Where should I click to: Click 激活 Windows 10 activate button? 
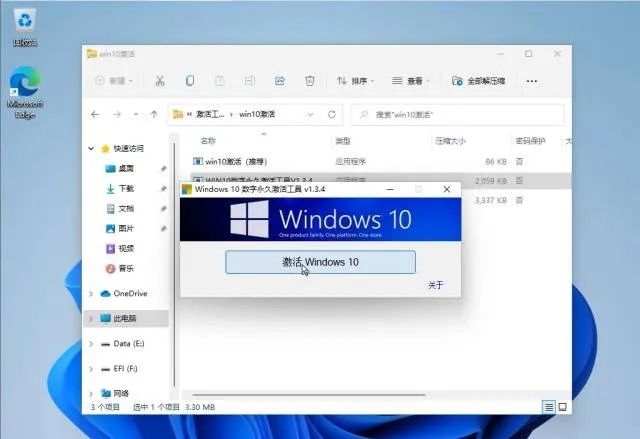click(320, 262)
